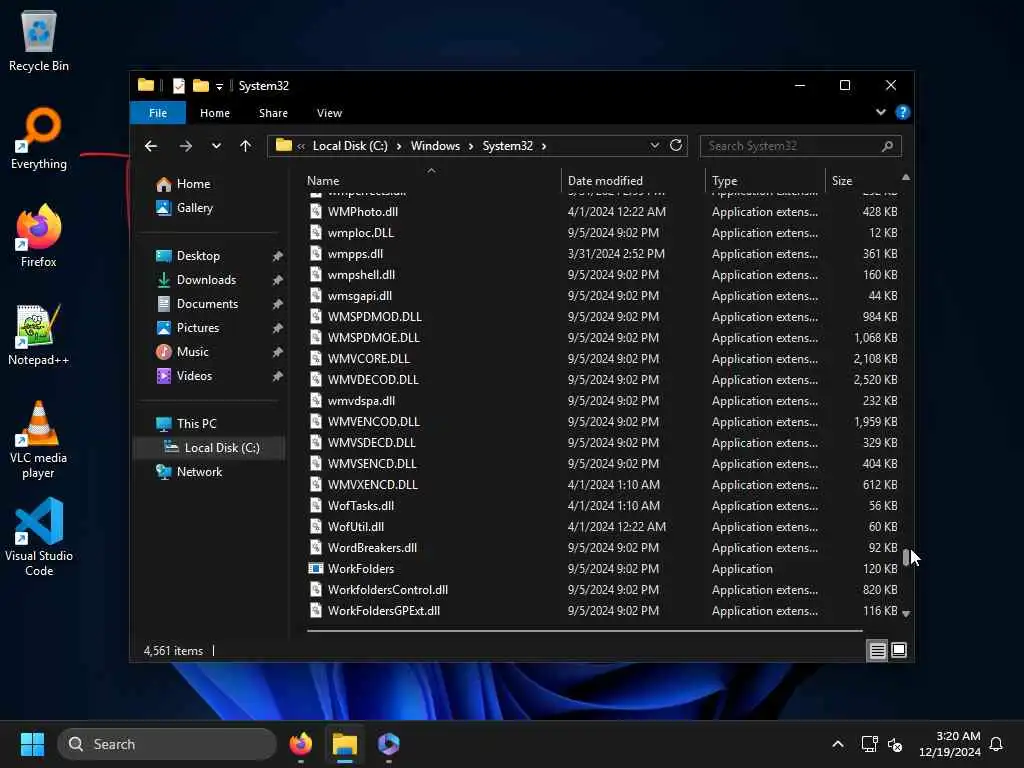This screenshot has width=1024, height=768.
Task: Select the VLC media player desktop icon
Action: pos(39,439)
